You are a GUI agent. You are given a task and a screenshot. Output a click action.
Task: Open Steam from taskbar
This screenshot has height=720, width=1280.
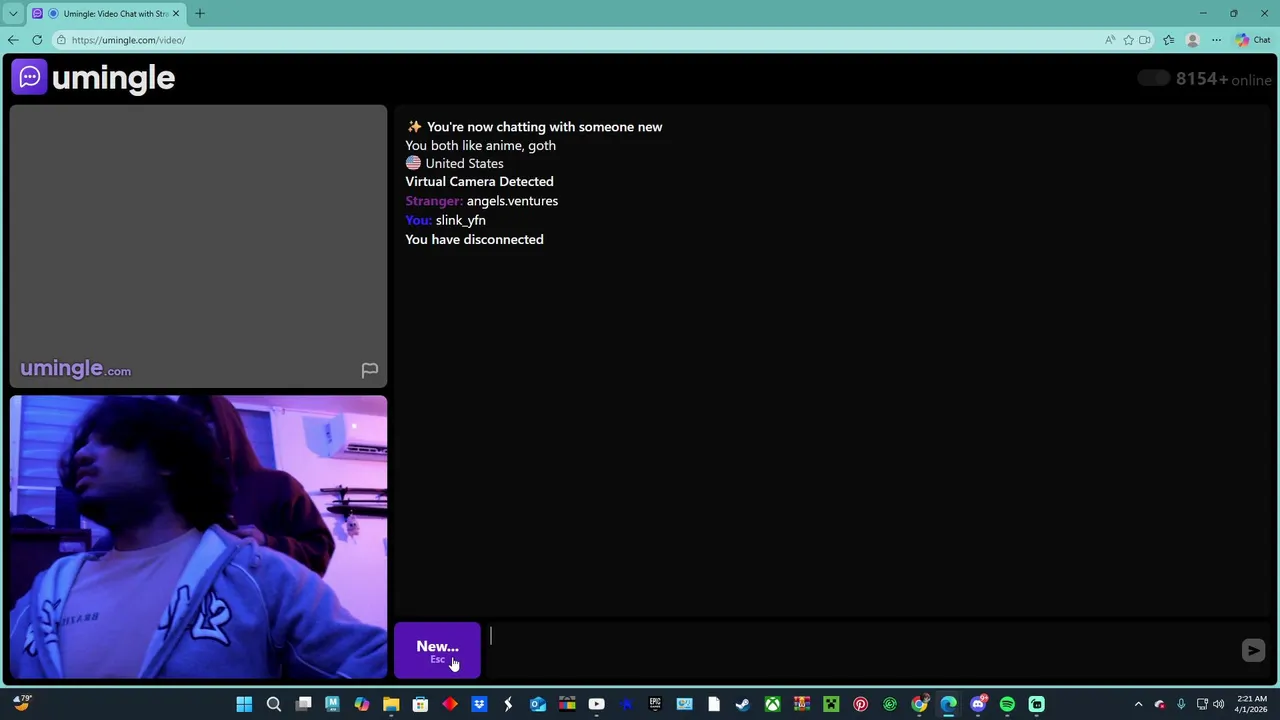click(x=743, y=704)
